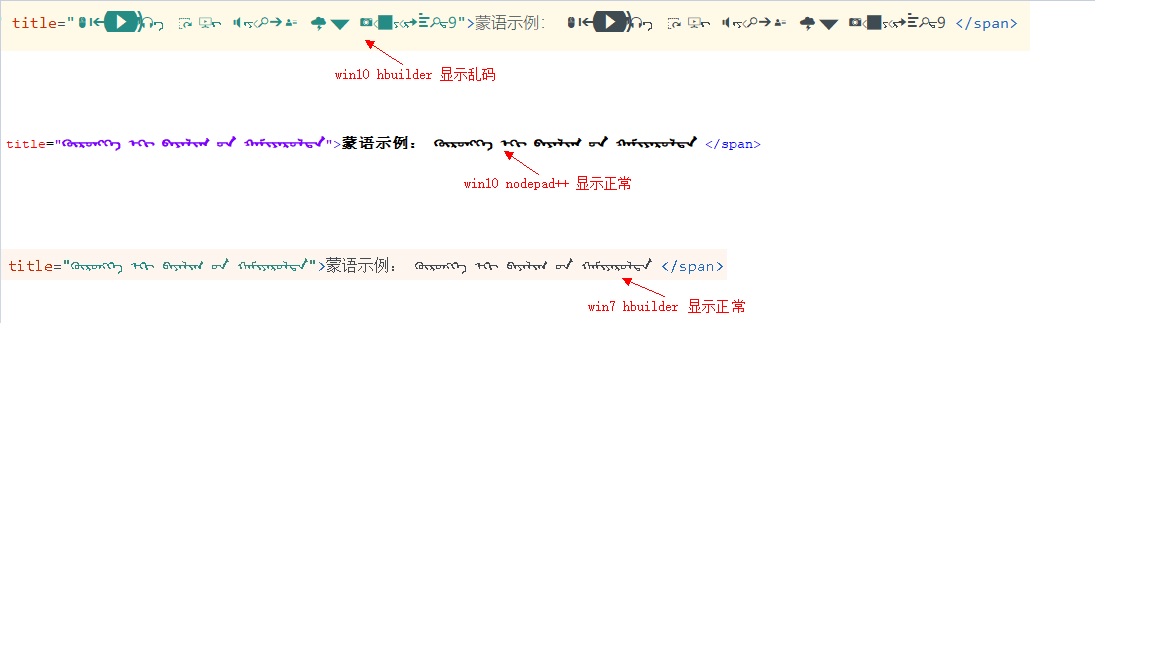Click the bold 蒙语示例 text in the middle row
This screenshot has height=648, width=1152.
point(381,143)
